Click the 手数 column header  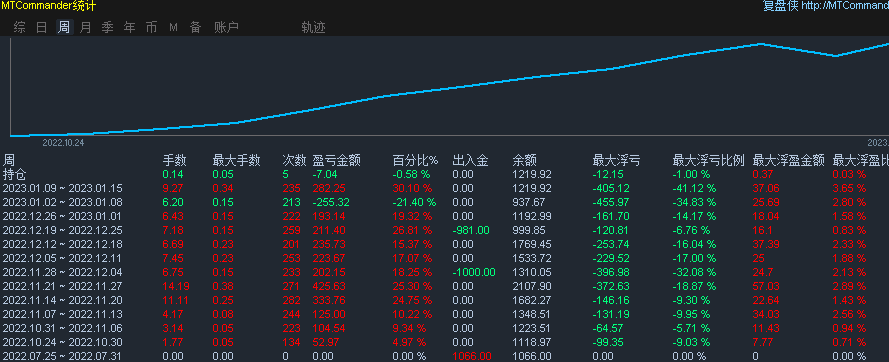pyautogui.click(x=174, y=161)
